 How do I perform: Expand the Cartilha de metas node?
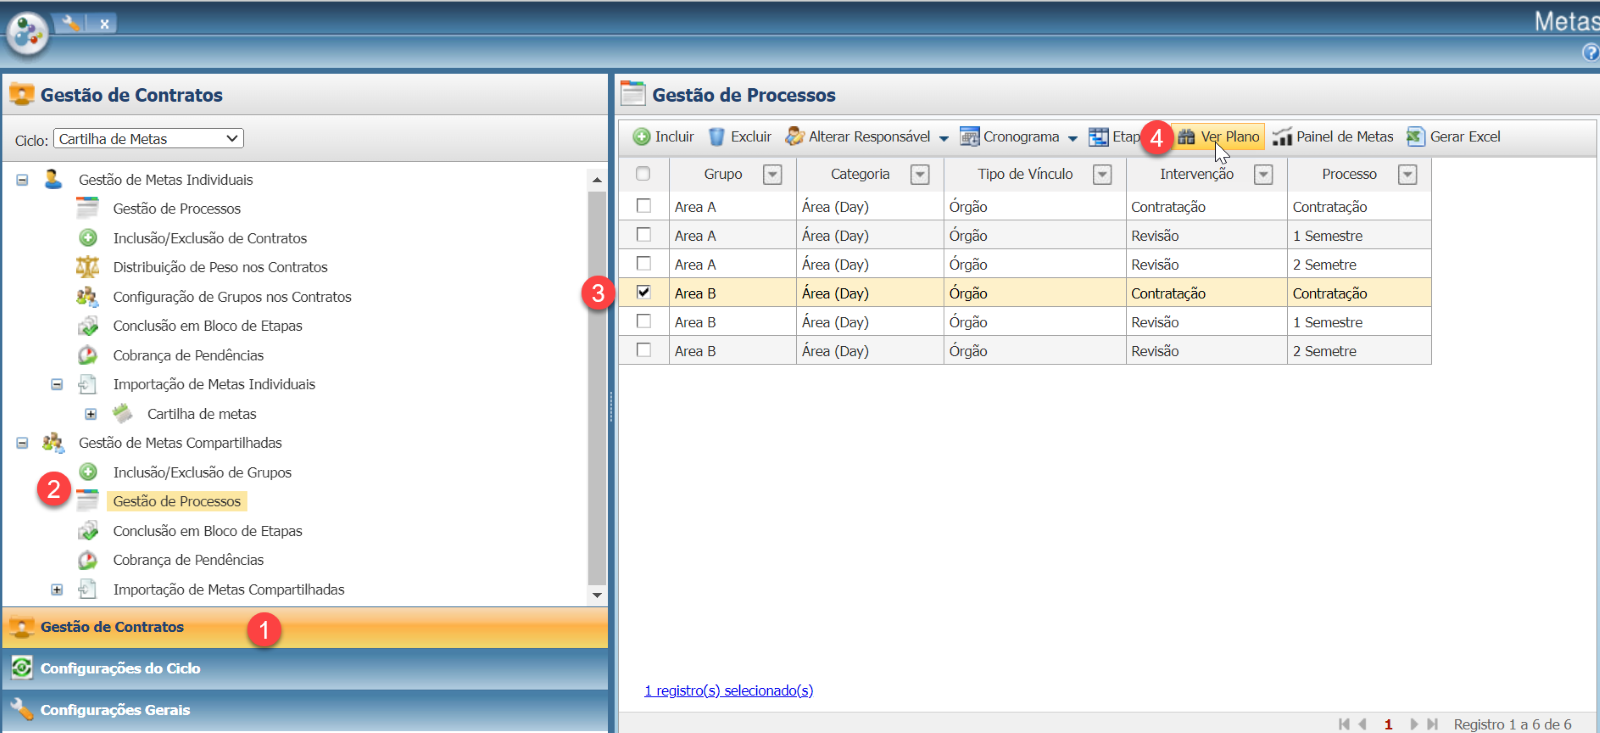(x=91, y=414)
